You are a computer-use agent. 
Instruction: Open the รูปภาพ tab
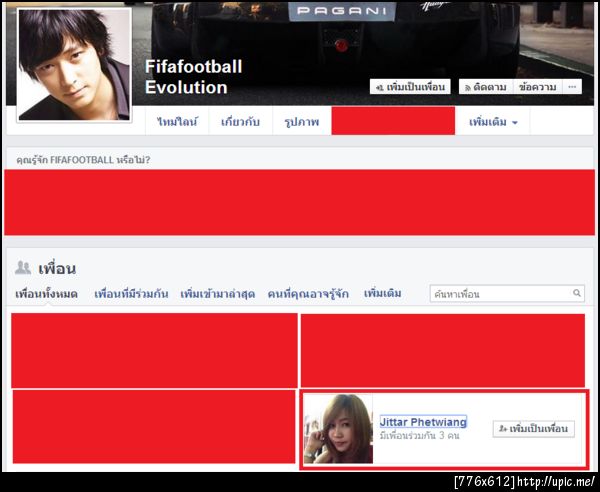tap(302, 121)
